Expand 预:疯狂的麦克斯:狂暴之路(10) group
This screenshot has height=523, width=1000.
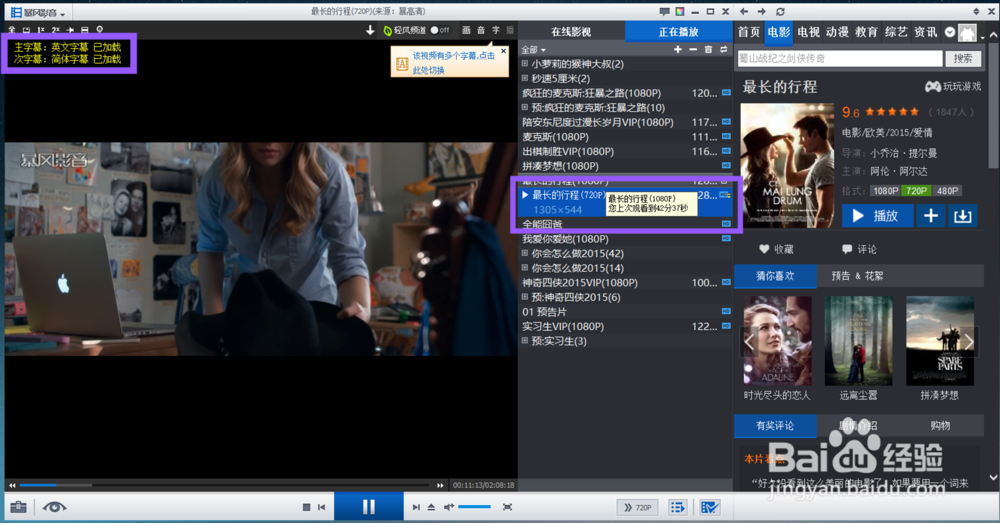(525, 108)
